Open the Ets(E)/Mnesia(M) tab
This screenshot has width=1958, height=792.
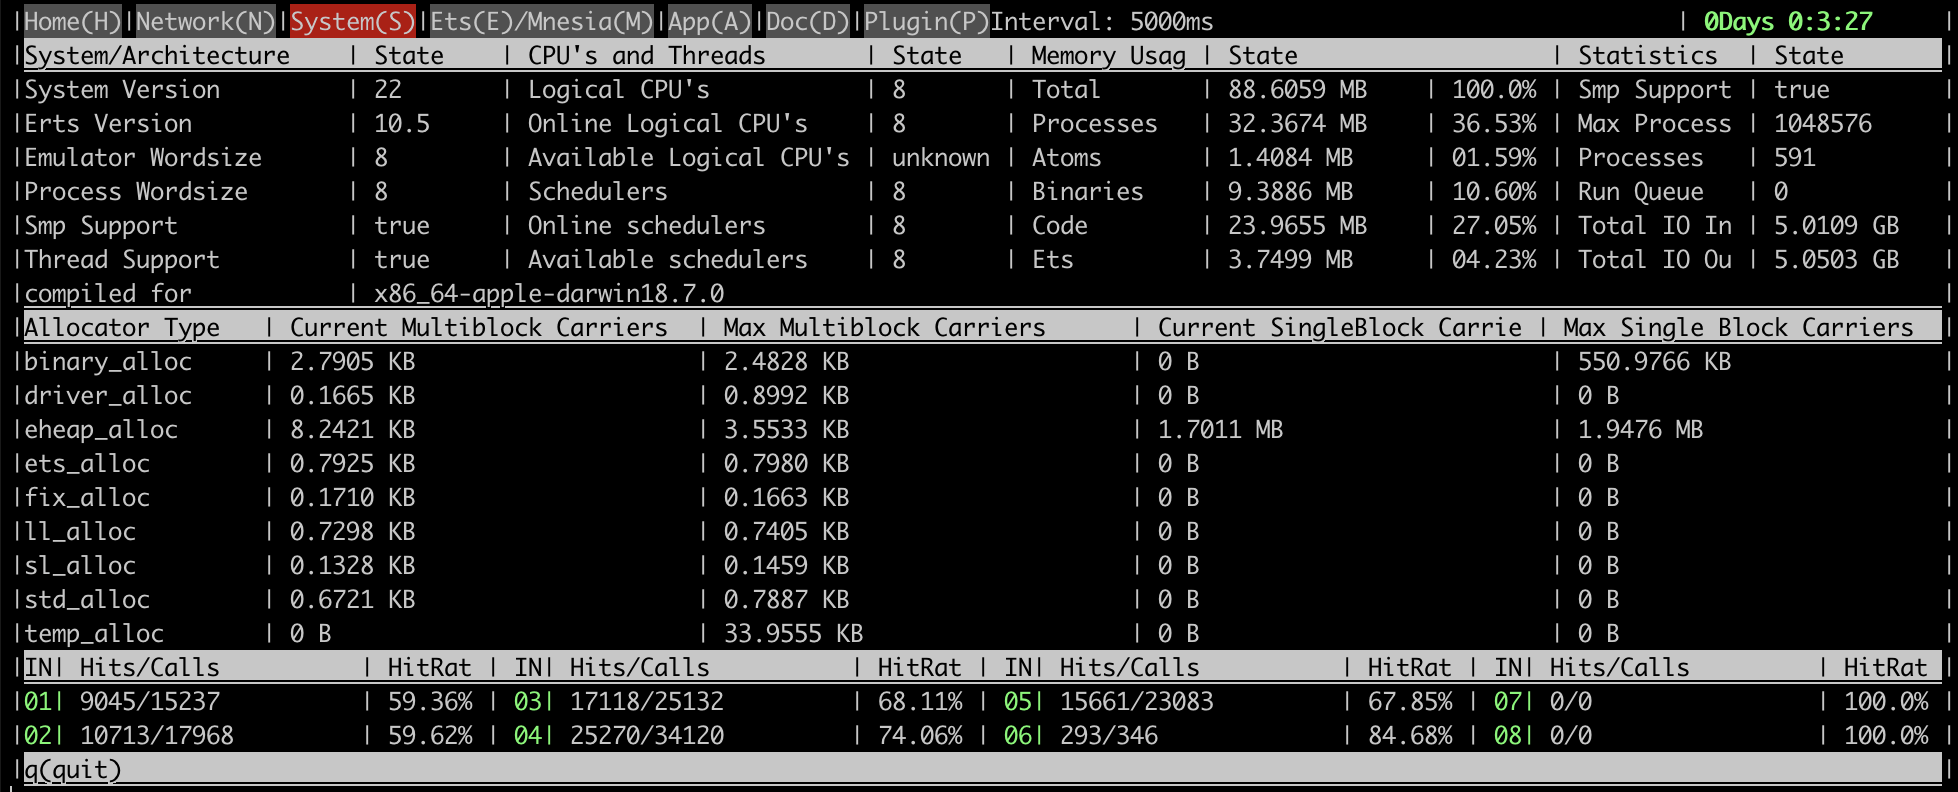click(541, 21)
